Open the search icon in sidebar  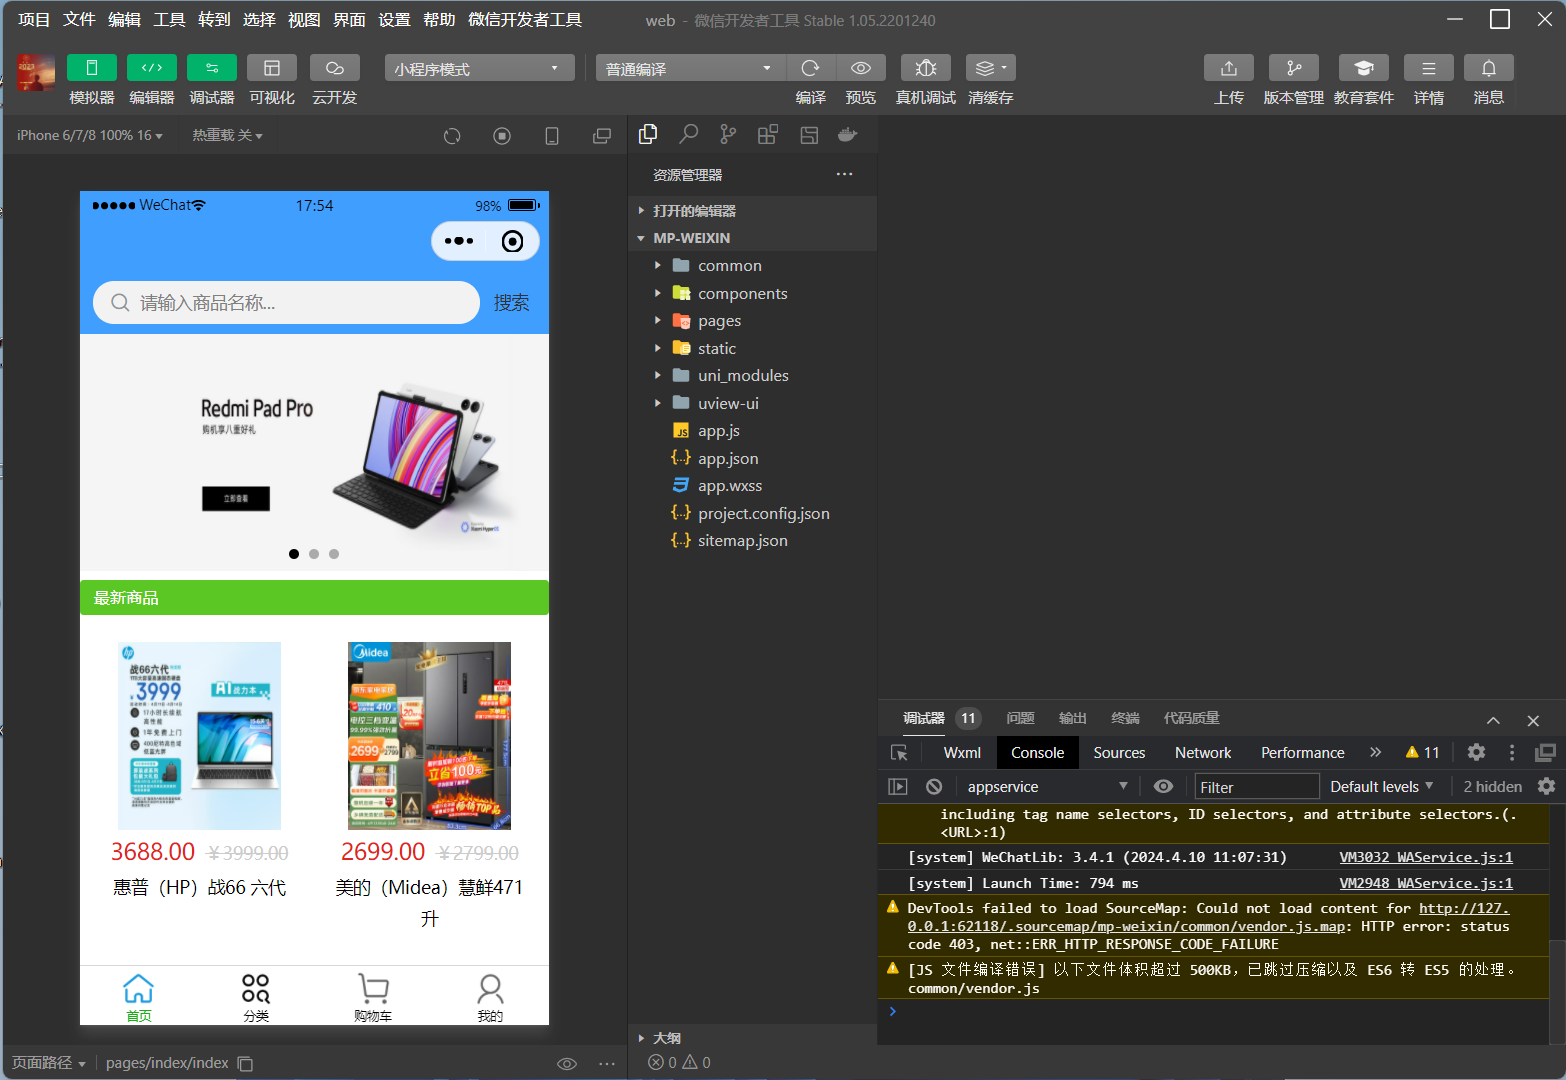coord(688,134)
